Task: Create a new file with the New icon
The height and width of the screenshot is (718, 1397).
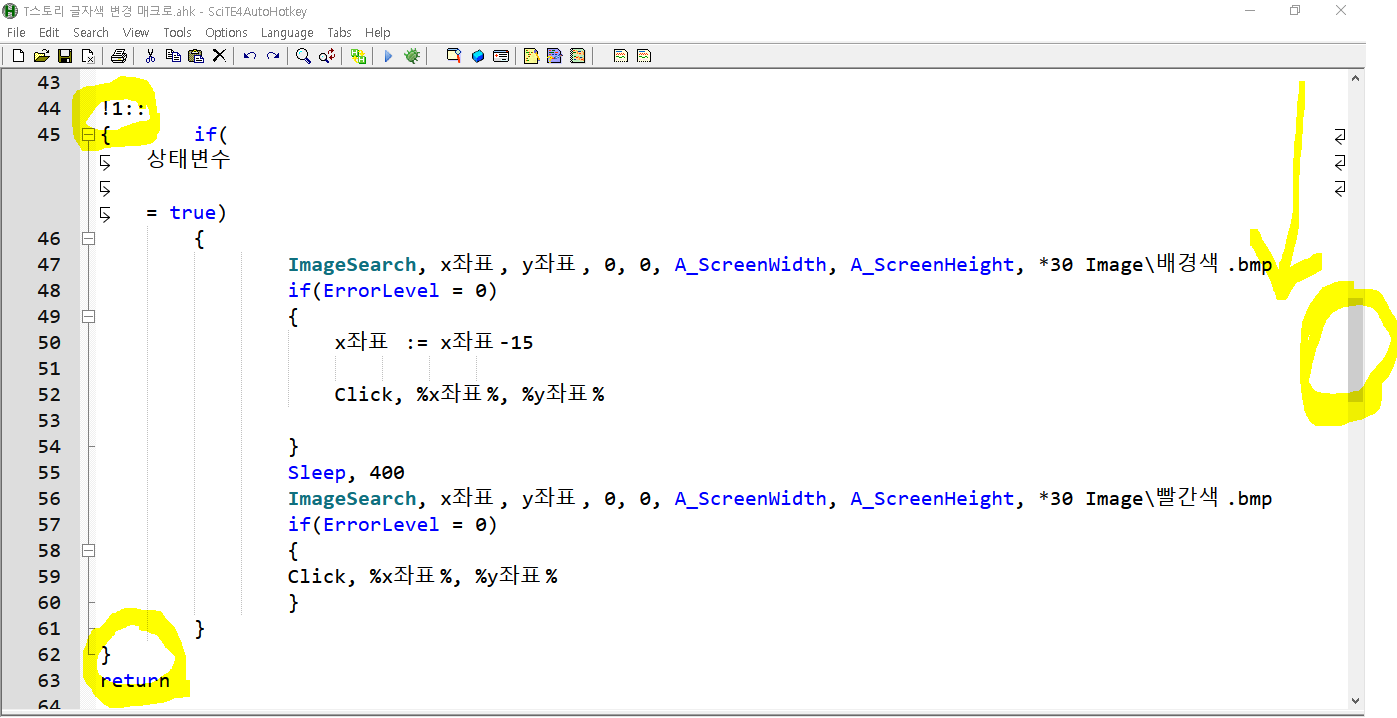Action: click(18, 56)
